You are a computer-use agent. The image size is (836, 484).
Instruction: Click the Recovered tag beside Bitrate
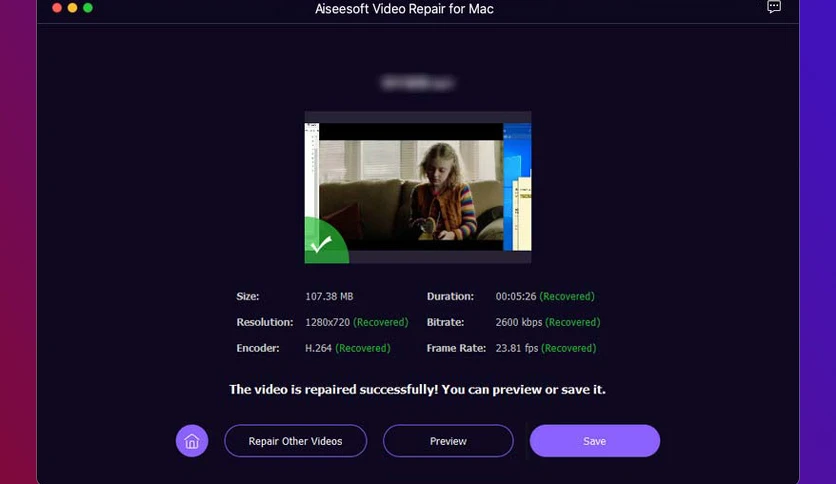(573, 322)
